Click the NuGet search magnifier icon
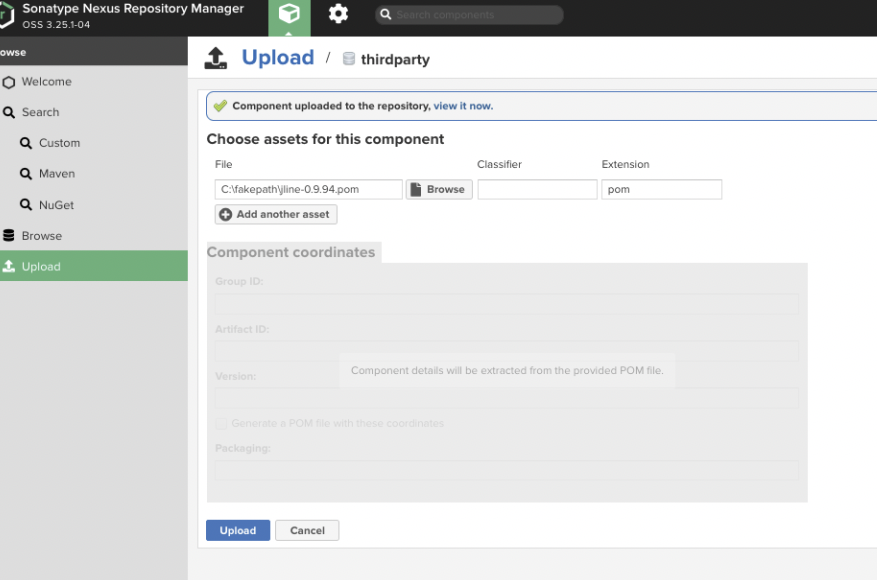This screenshot has height=580, width=877. [26, 205]
